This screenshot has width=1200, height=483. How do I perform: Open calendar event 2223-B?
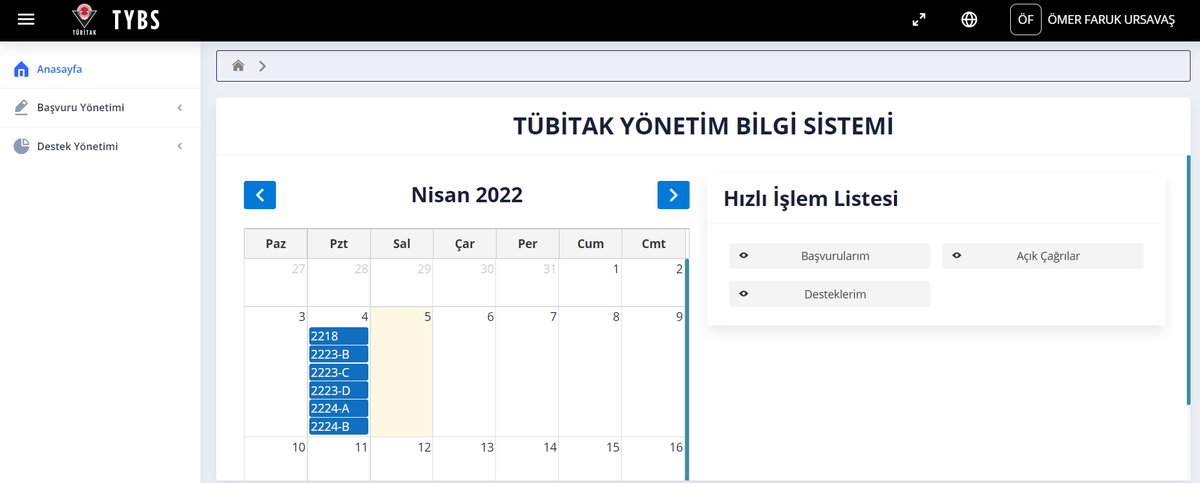click(x=339, y=354)
